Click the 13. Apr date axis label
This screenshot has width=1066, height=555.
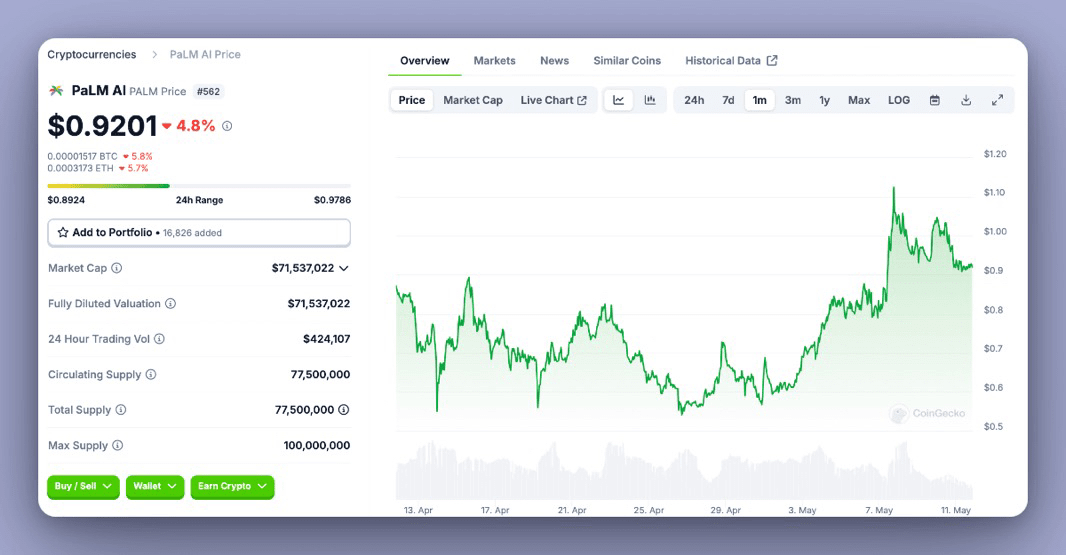418,510
